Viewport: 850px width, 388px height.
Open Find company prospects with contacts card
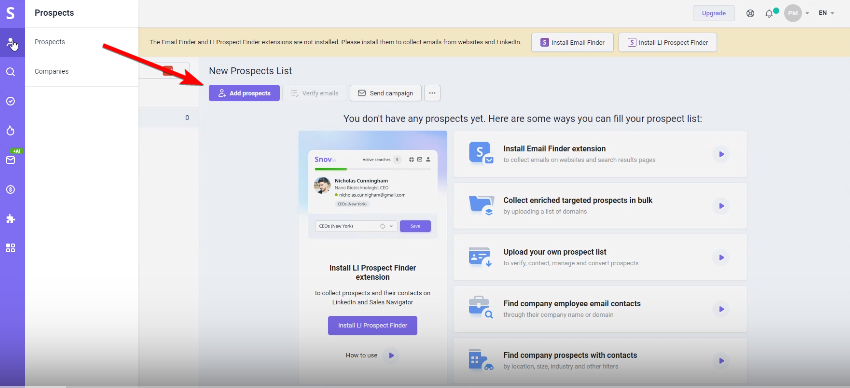tap(600, 360)
